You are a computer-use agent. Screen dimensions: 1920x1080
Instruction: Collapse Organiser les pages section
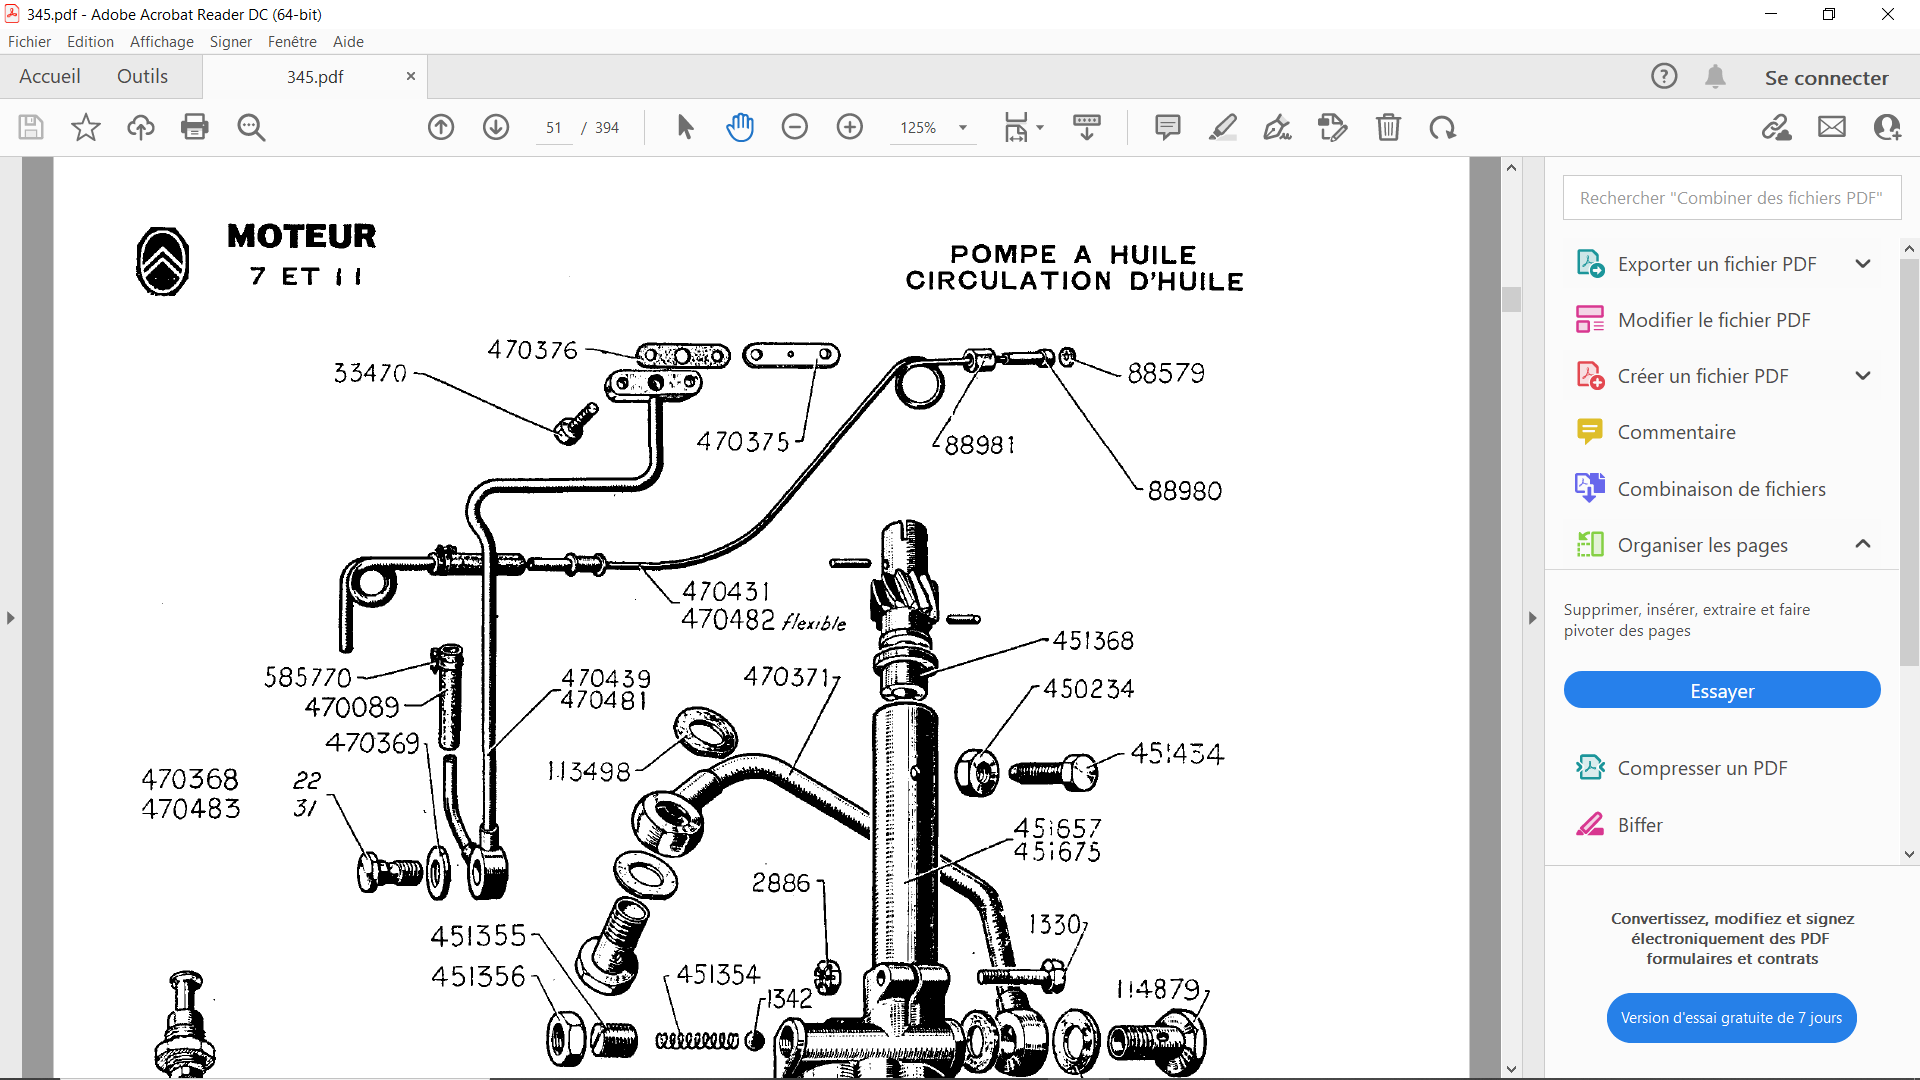pyautogui.click(x=1862, y=545)
